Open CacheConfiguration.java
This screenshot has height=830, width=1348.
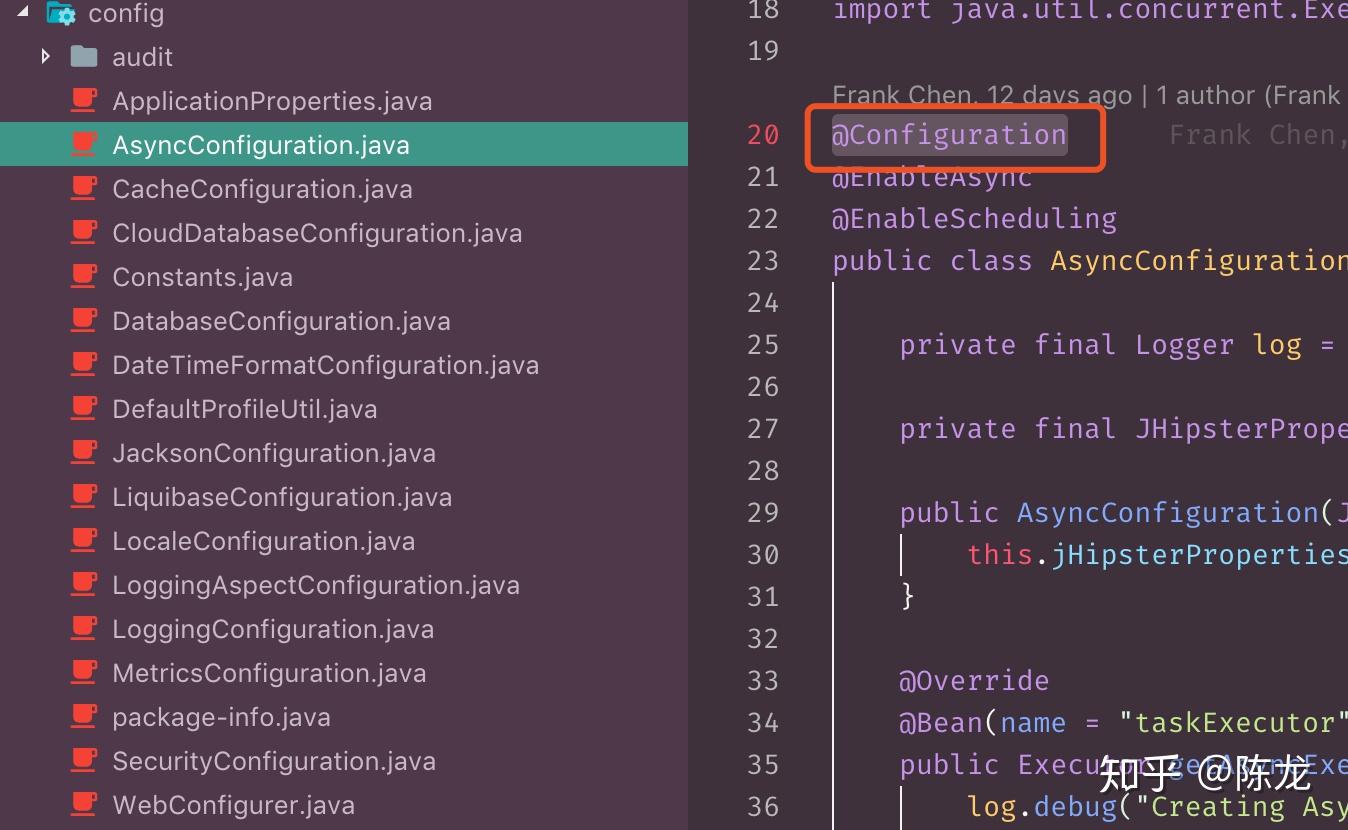click(x=263, y=188)
